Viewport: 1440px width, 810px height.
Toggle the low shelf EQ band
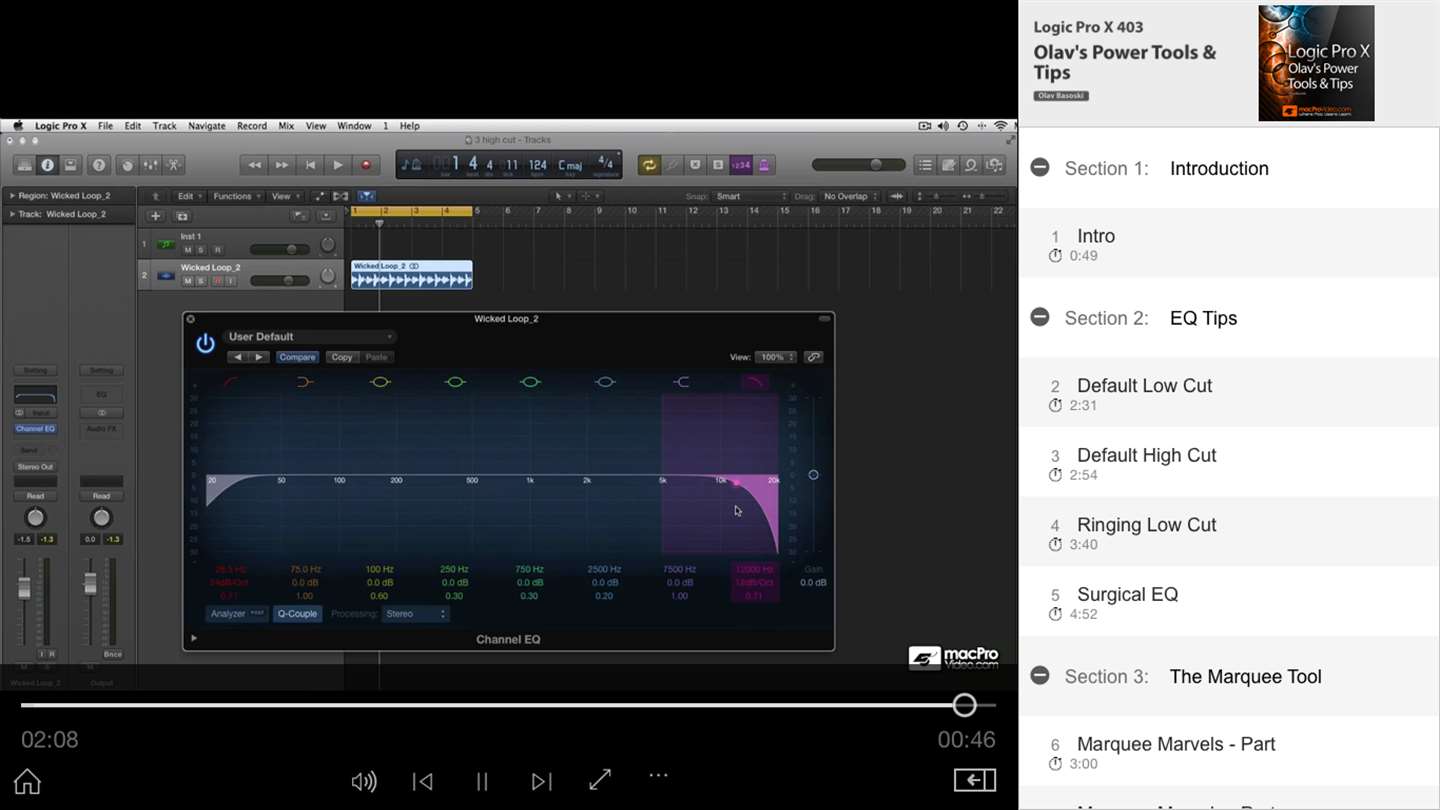pos(305,381)
